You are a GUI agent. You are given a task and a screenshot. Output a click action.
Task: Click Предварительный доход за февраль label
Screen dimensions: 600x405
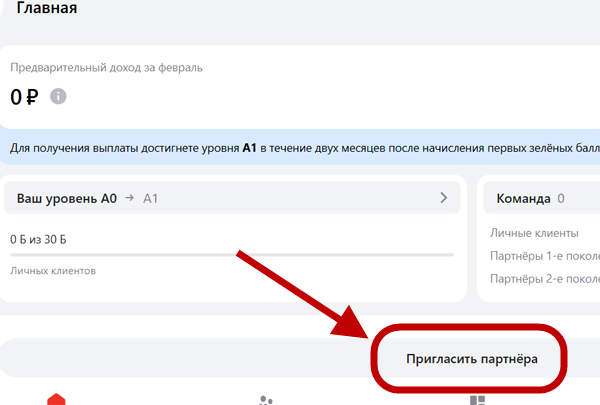[106, 68]
